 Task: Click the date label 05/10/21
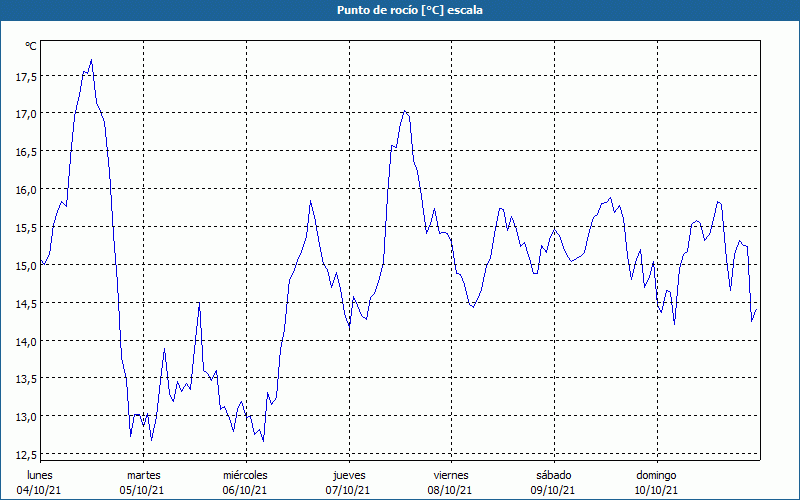click(x=142, y=490)
